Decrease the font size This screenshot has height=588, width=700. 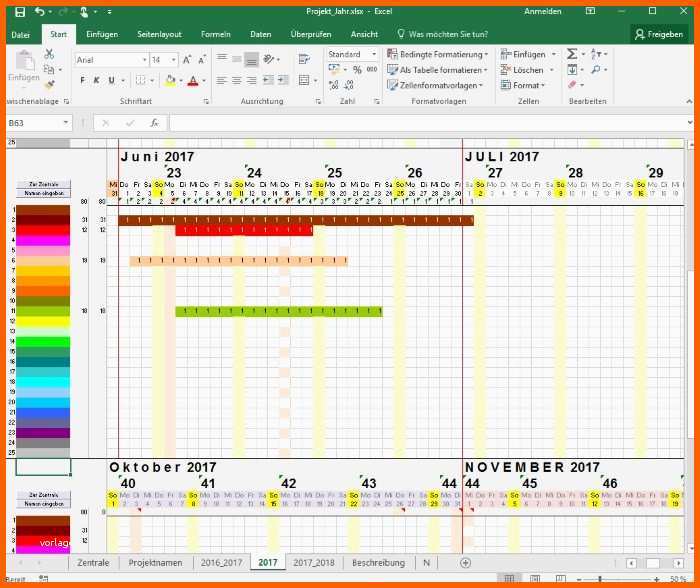tap(202, 59)
